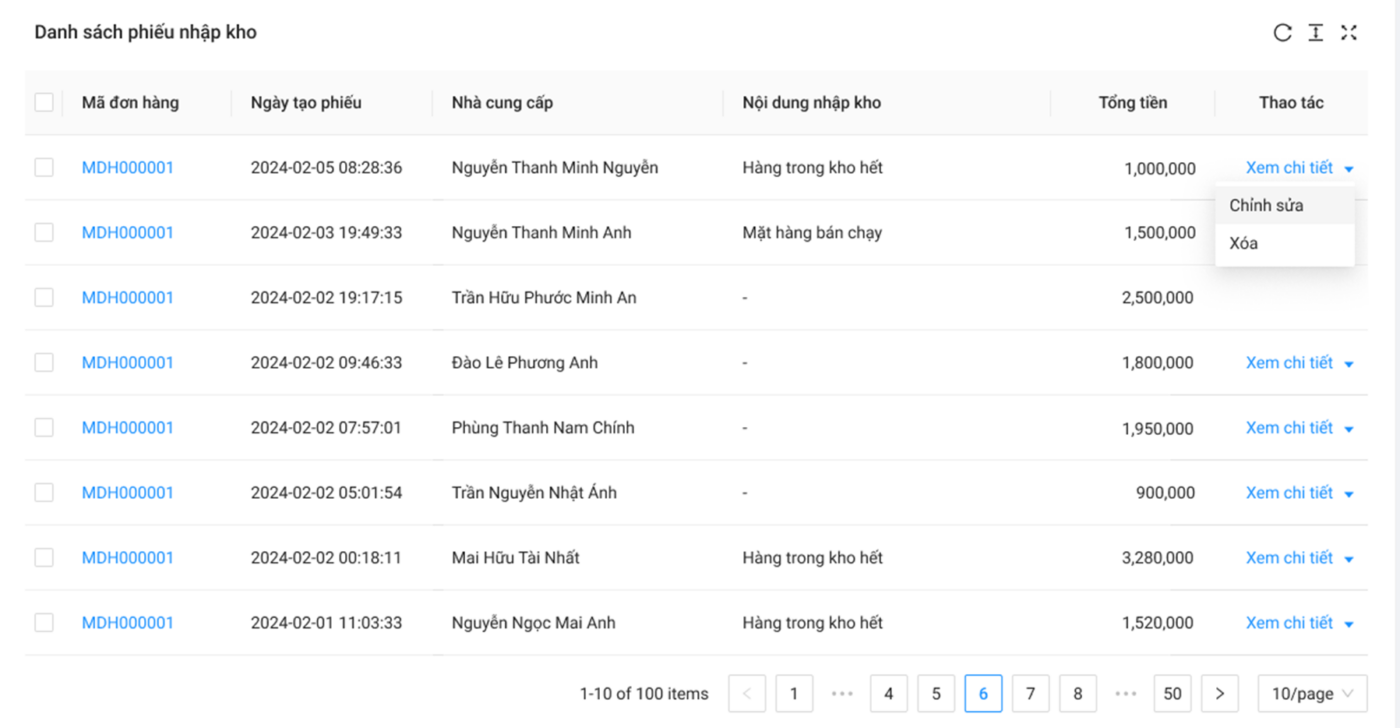
Task: Click Xem chi tiết for Nguyễn Thanh Minh Nguyễn
Action: (1289, 167)
